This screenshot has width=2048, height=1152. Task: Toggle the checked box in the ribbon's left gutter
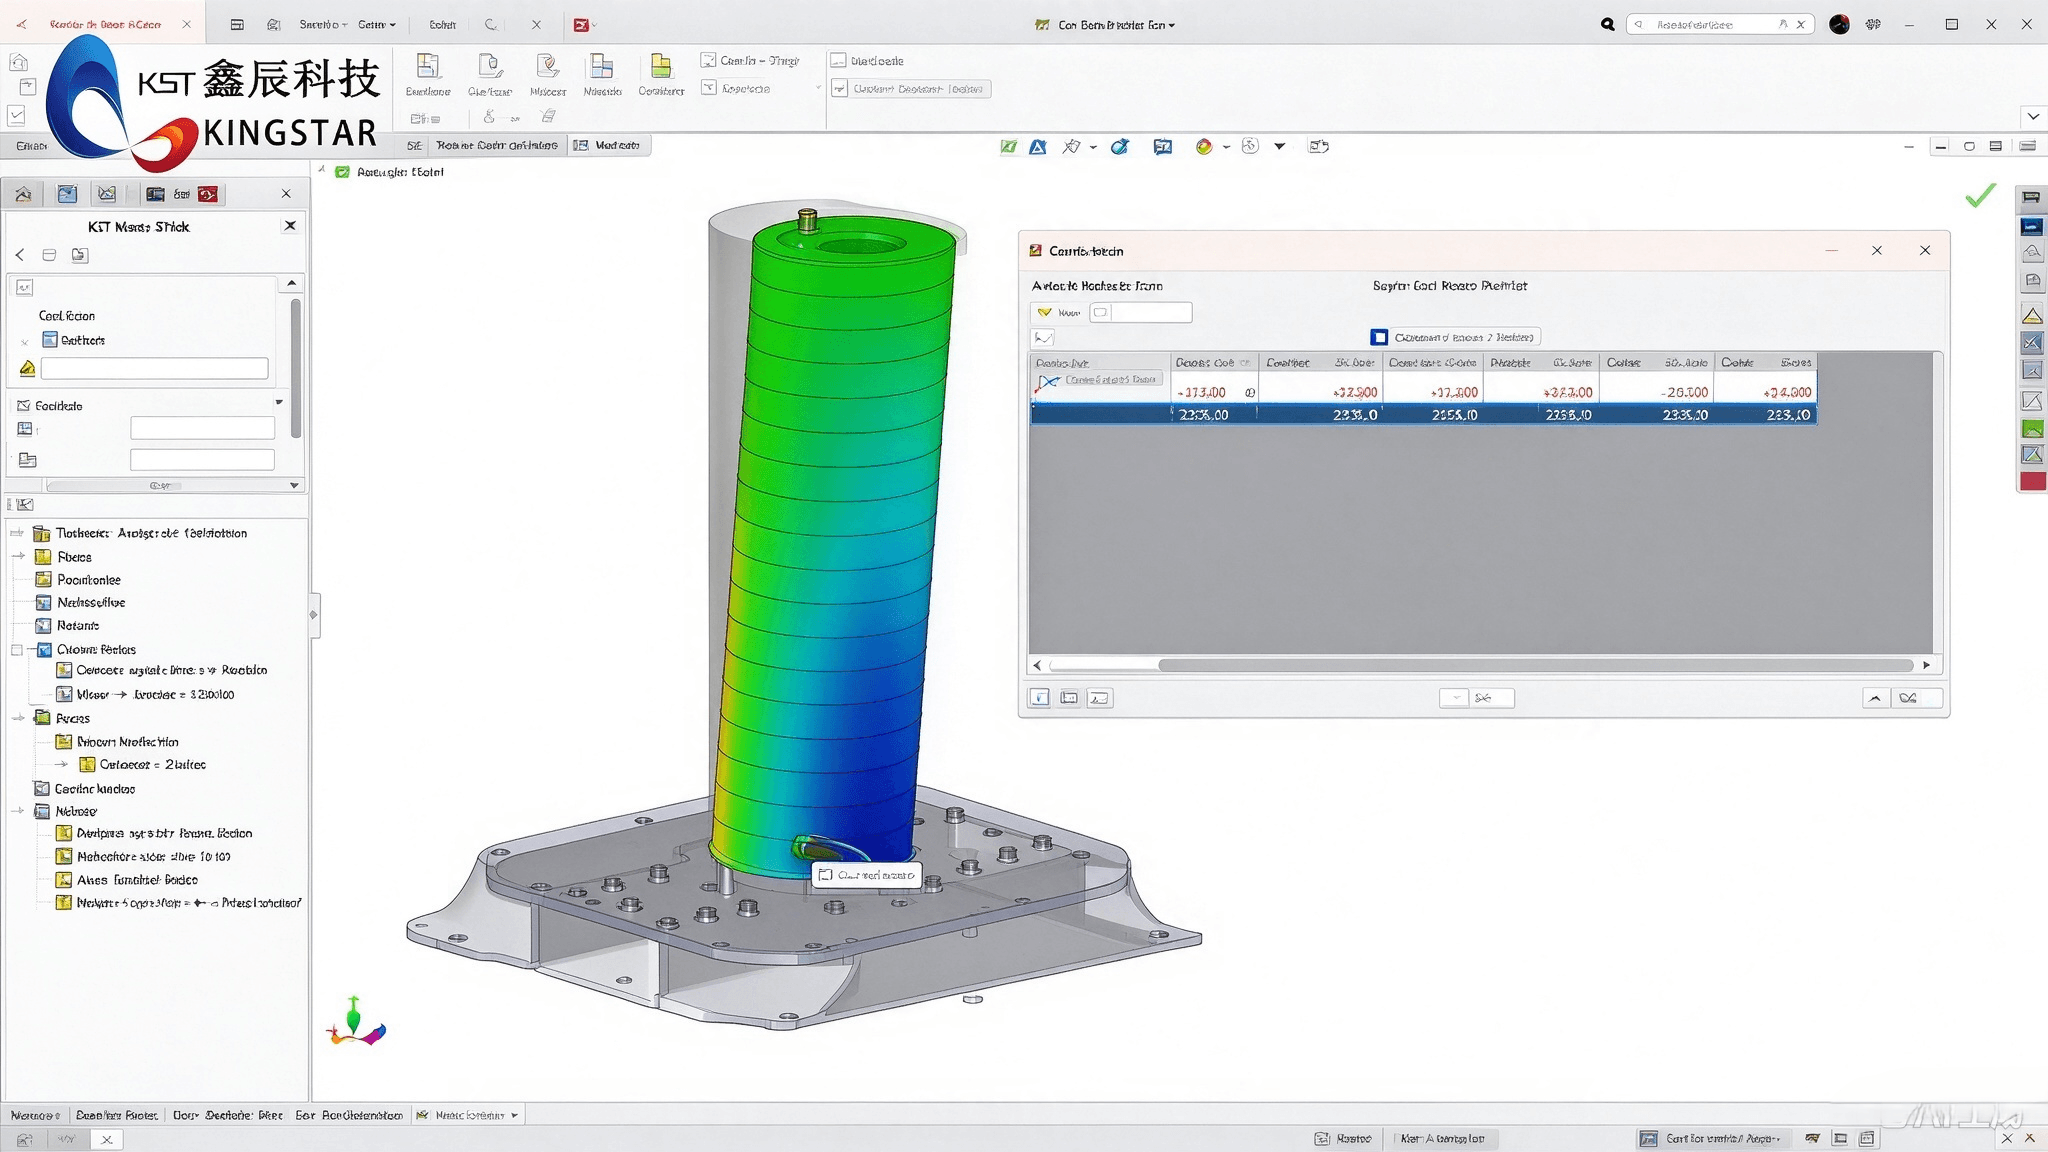(x=17, y=115)
